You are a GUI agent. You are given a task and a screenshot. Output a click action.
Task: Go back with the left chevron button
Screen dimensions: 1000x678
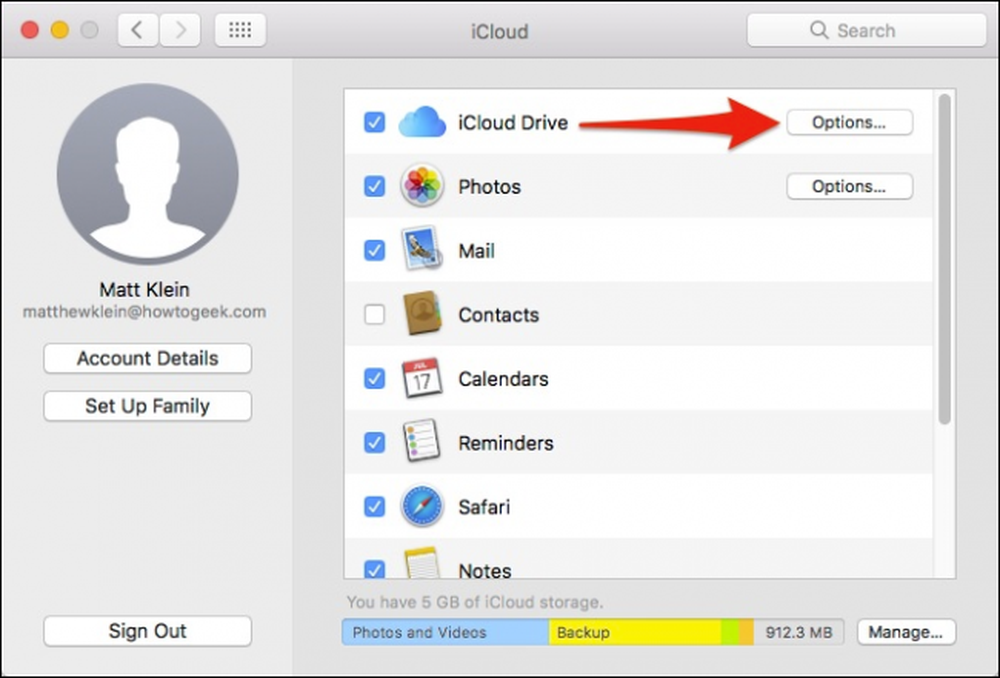pyautogui.click(x=137, y=30)
